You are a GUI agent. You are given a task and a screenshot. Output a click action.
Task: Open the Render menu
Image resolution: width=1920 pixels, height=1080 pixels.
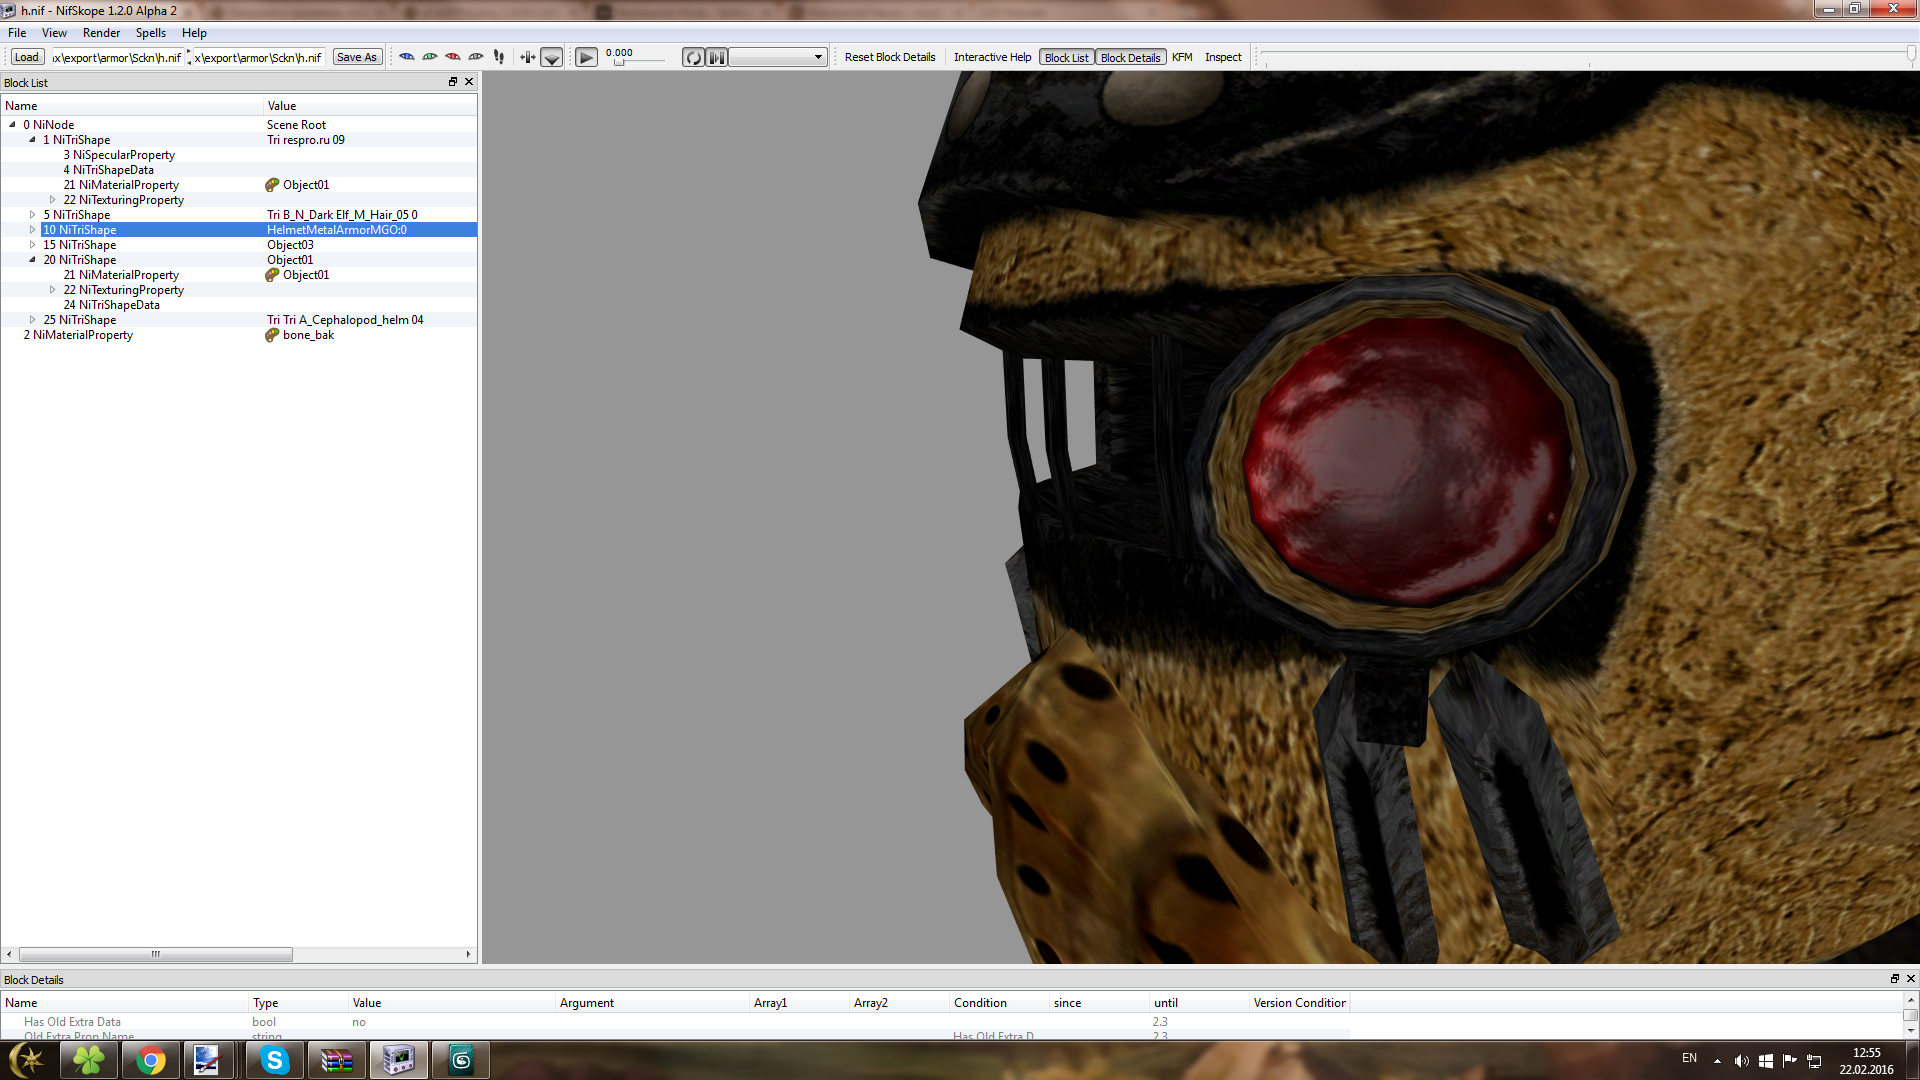(x=101, y=33)
